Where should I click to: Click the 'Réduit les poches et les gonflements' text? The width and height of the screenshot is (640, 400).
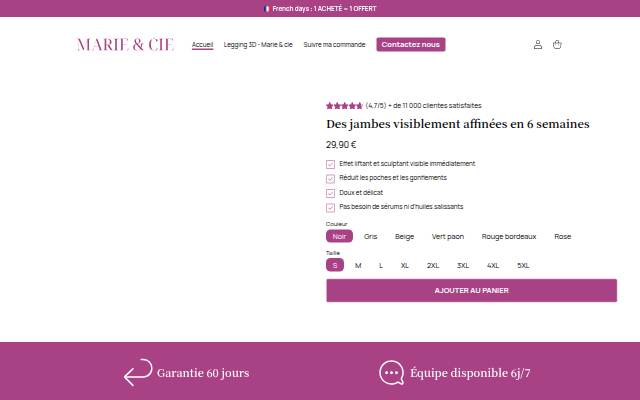(x=393, y=178)
